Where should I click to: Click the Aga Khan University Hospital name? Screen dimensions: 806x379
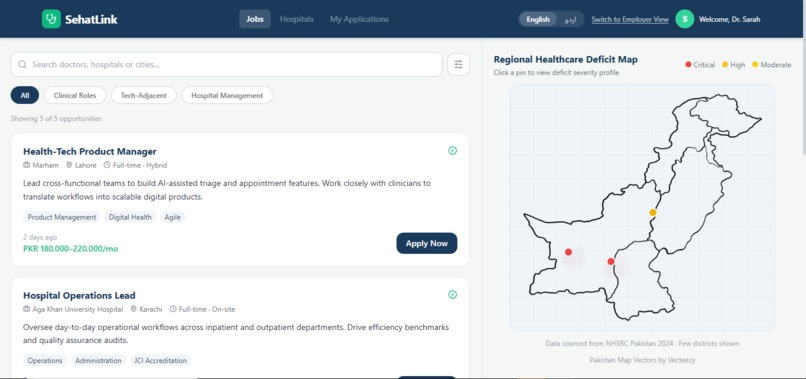tap(78, 309)
